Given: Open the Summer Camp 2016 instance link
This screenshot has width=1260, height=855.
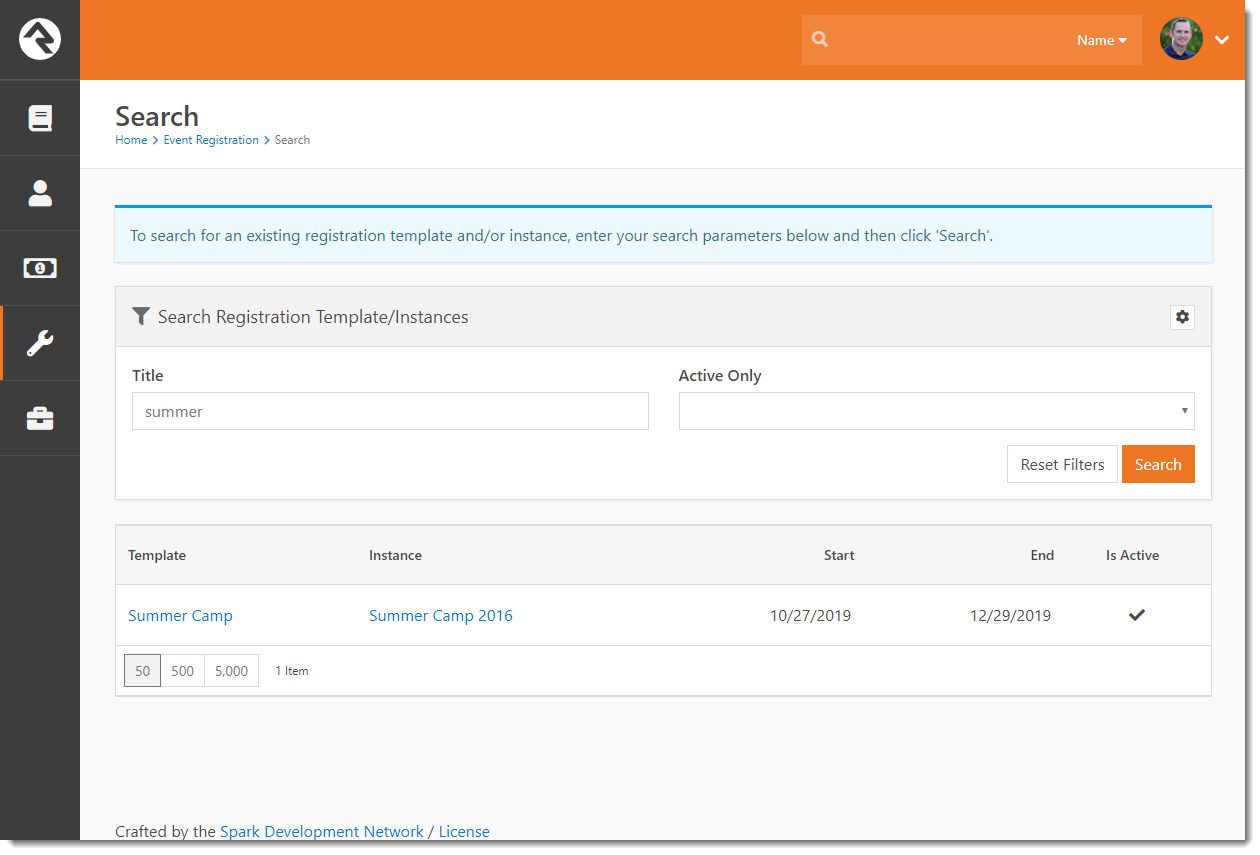Looking at the screenshot, I should 441,616.
